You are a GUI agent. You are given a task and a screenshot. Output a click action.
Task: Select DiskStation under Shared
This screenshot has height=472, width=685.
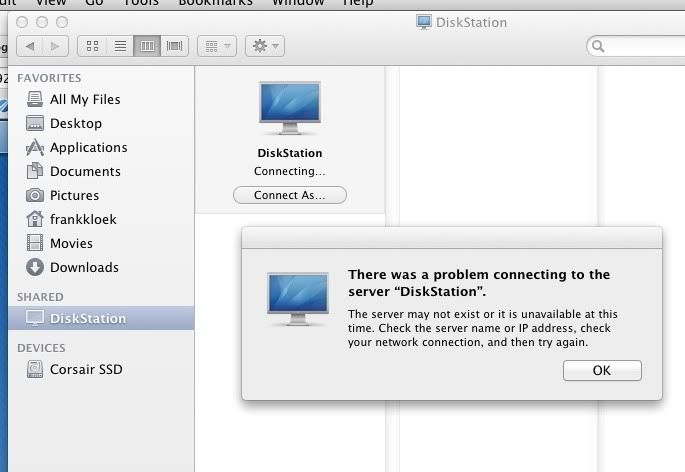tap(101, 318)
